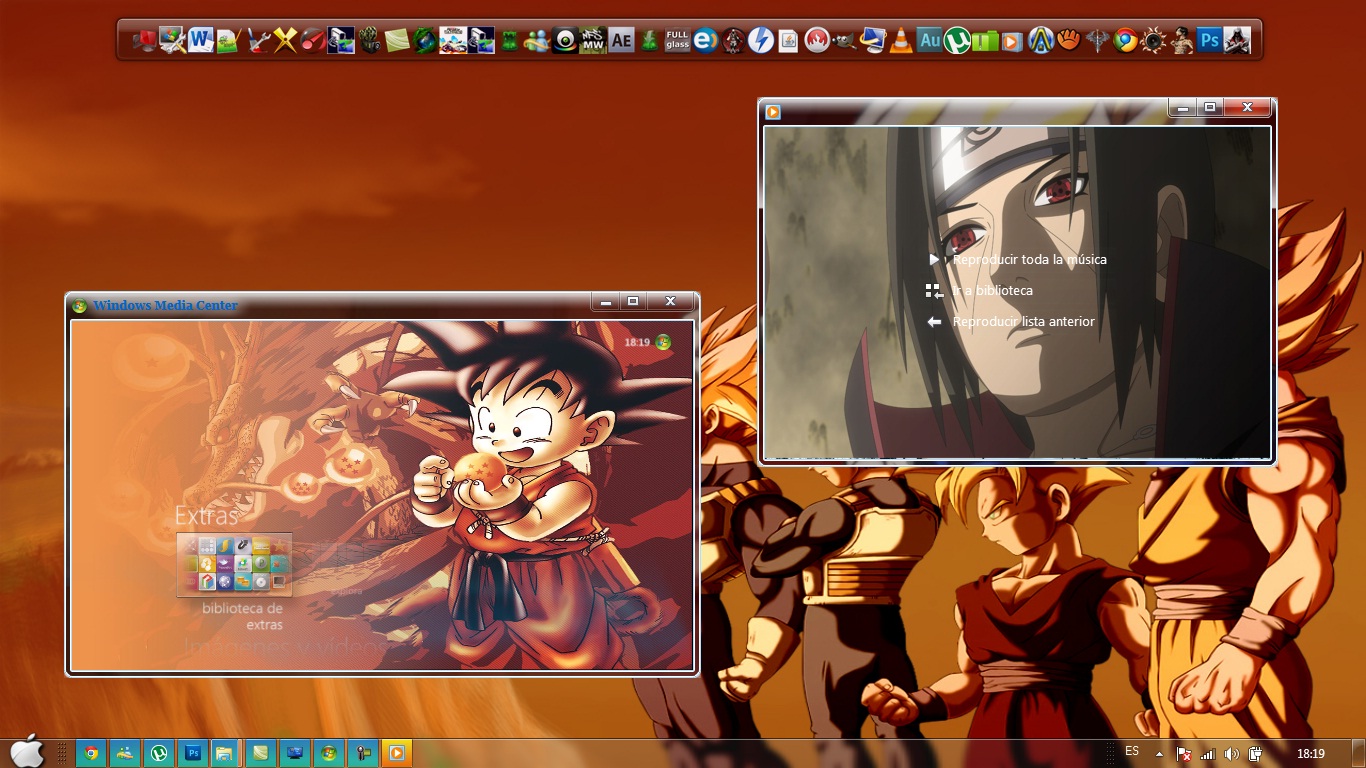Switch to Media Player orange taskbar button
This screenshot has height=768, width=1366.
point(396,753)
